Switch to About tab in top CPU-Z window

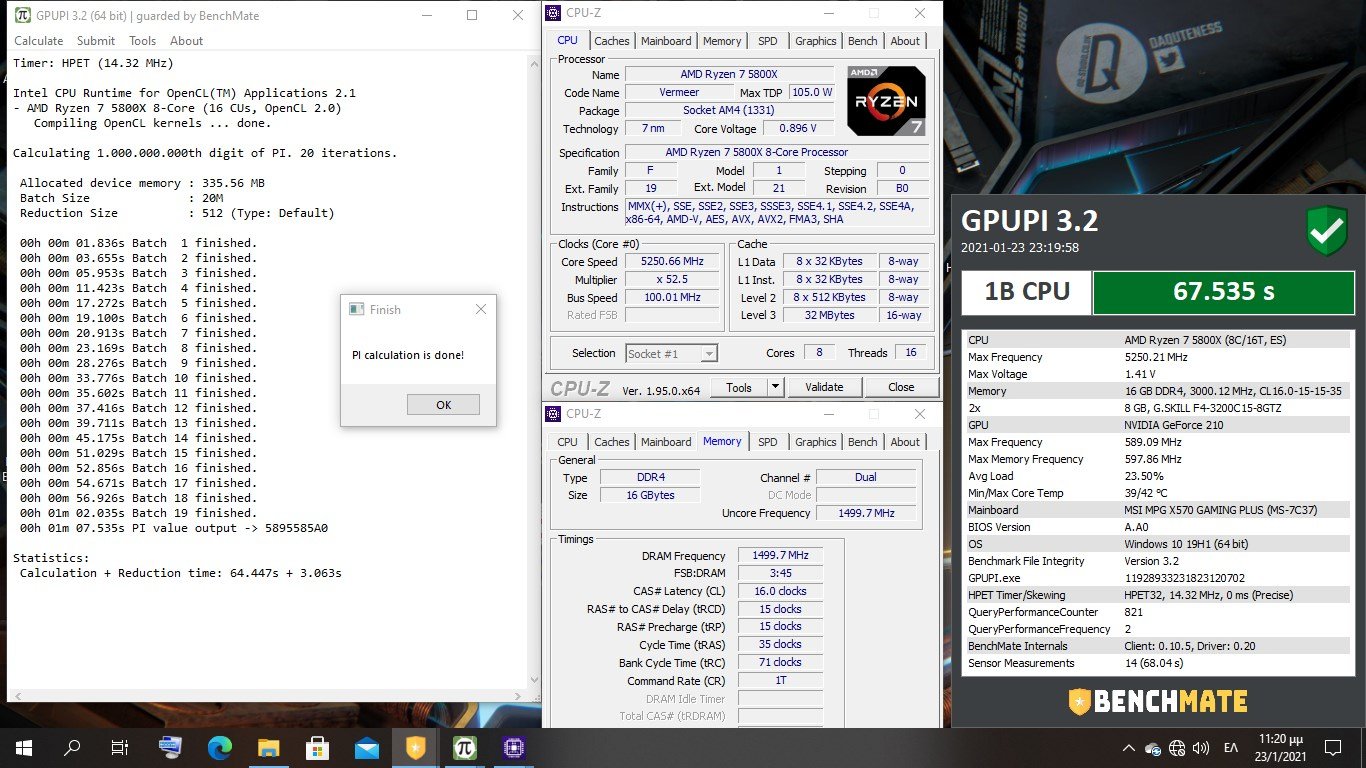pyautogui.click(x=905, y=41)
